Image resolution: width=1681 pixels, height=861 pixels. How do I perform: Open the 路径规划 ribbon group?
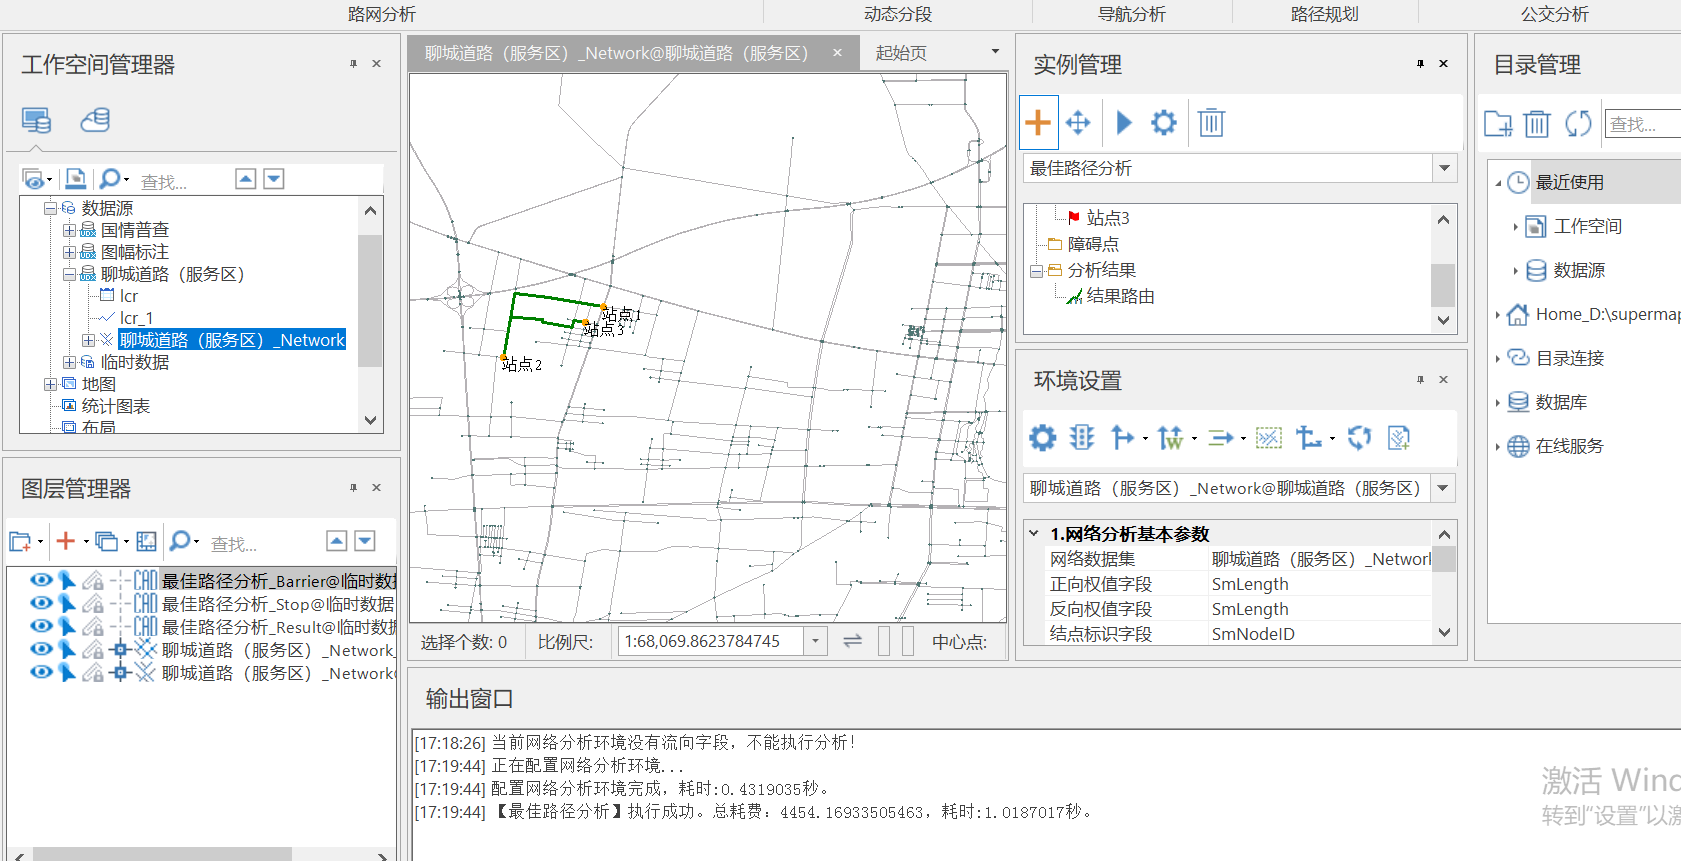1325,14
